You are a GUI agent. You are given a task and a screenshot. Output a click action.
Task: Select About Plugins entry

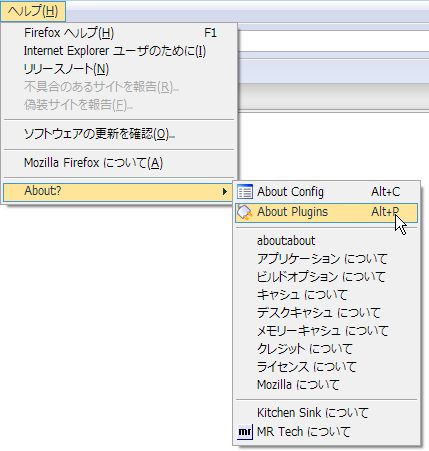326,212
